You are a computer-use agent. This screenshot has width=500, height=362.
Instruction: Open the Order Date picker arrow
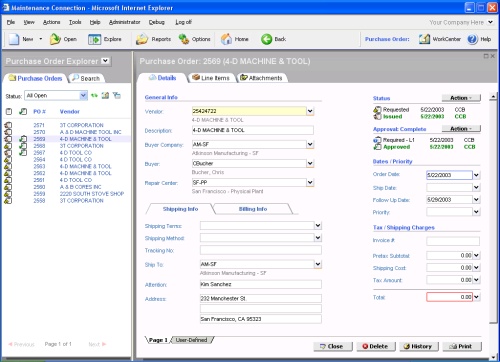click(476, 175)
